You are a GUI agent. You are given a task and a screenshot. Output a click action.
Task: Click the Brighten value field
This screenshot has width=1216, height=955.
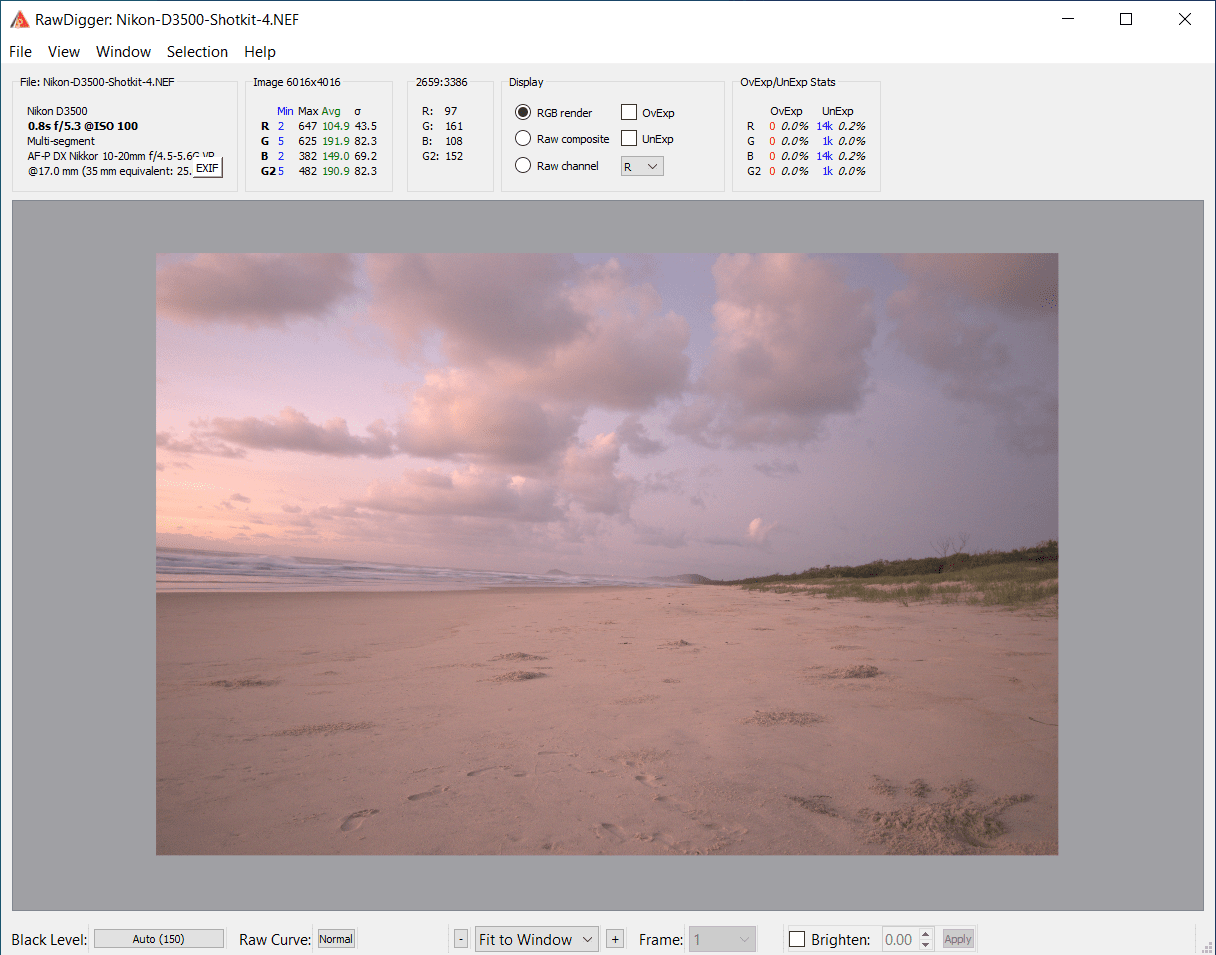point(900,939)
